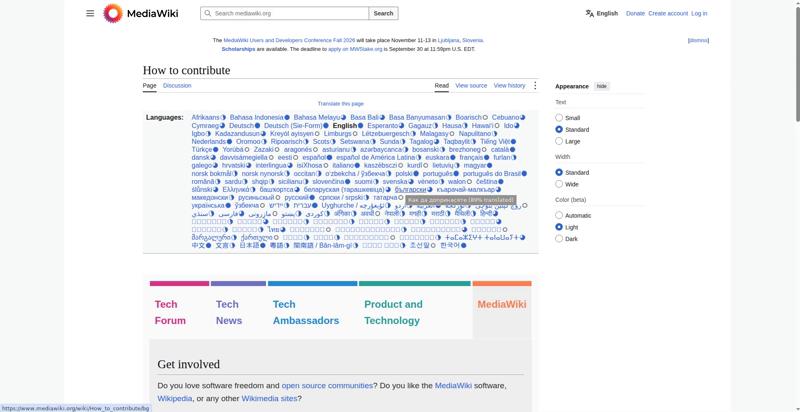Open the Translate this page link
Screen dimensions: 800x412
coord(340,104)
